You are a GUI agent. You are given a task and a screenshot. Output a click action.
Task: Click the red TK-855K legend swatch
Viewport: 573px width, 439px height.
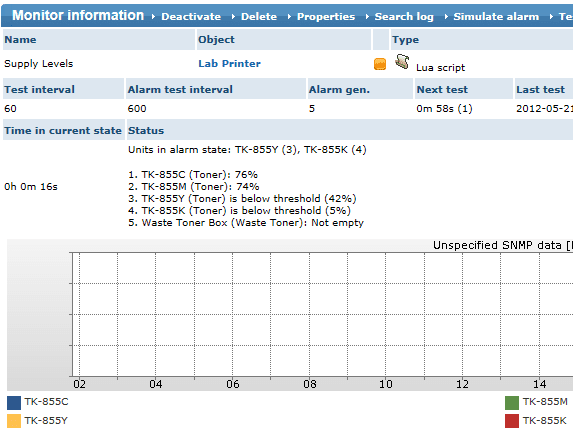tap(512, 421)
